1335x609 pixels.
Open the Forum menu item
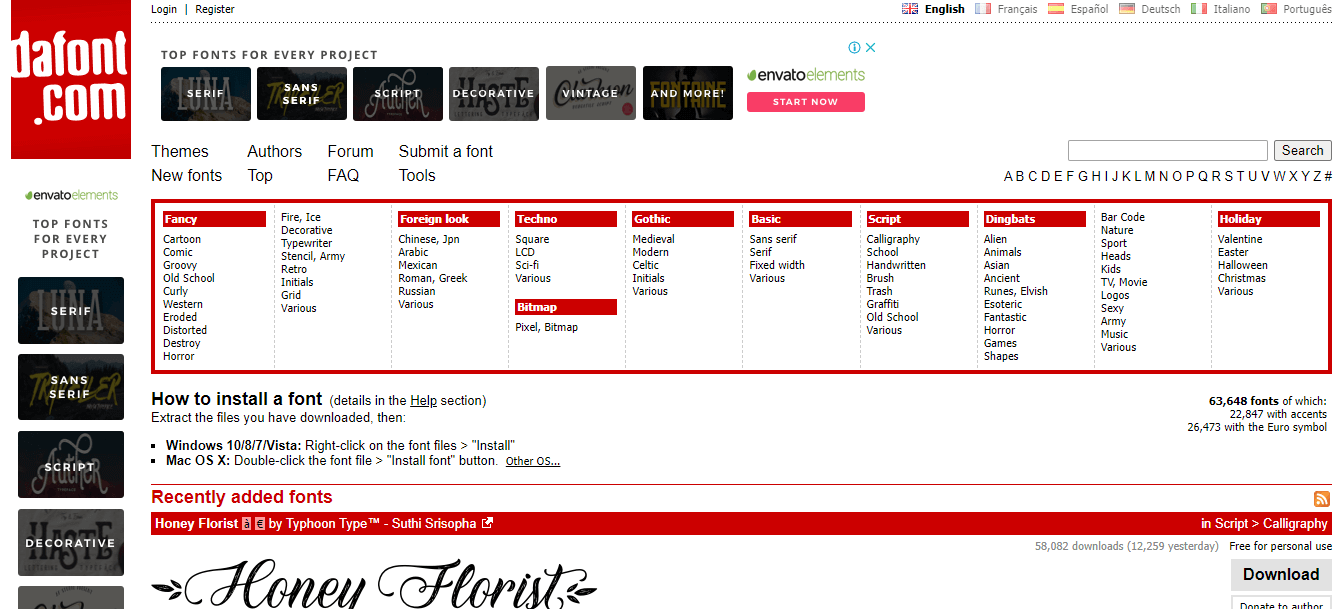tap(350, 151)
